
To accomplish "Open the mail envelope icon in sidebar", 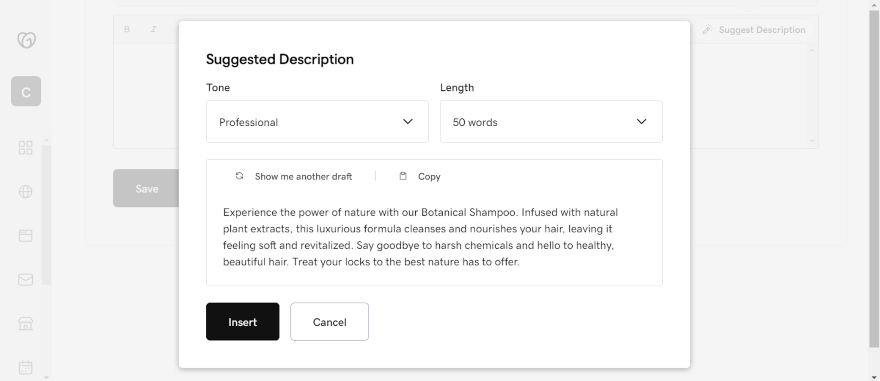I will point(25,279).
